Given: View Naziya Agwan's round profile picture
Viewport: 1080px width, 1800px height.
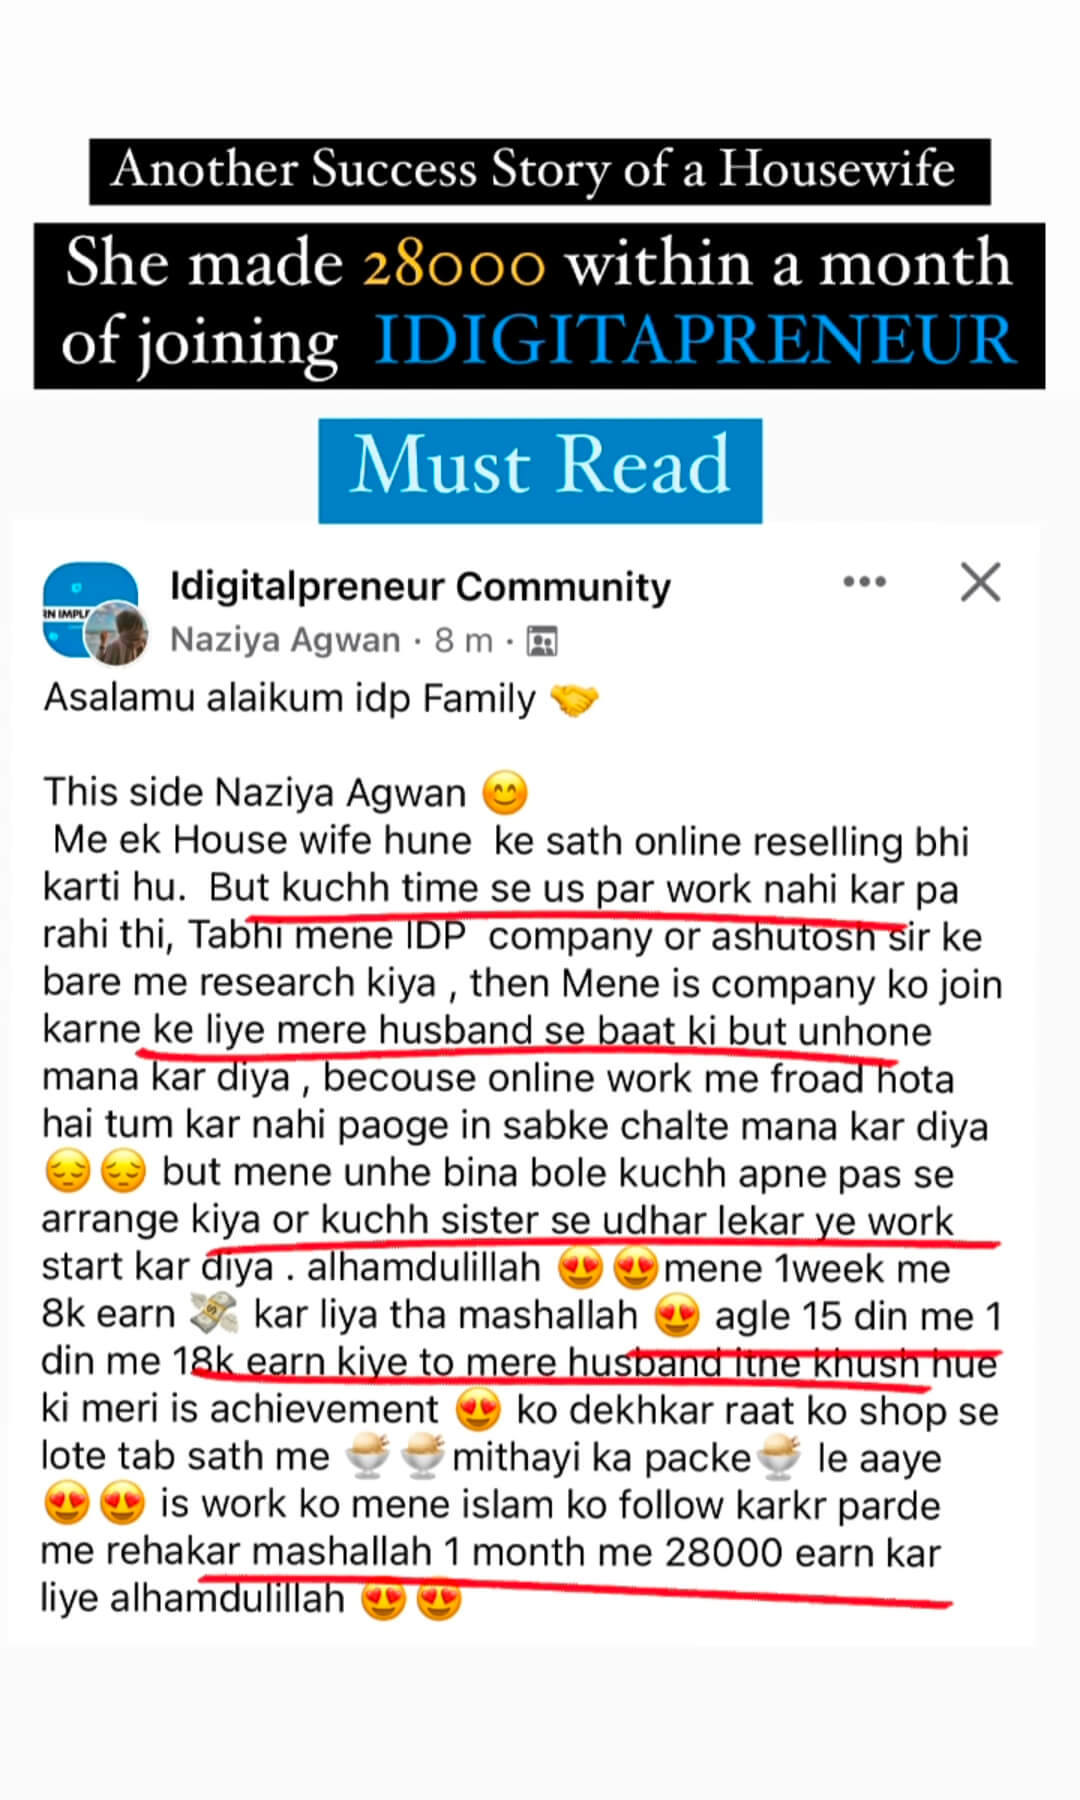Looking at the screenshot, I should tap(117, 633).
